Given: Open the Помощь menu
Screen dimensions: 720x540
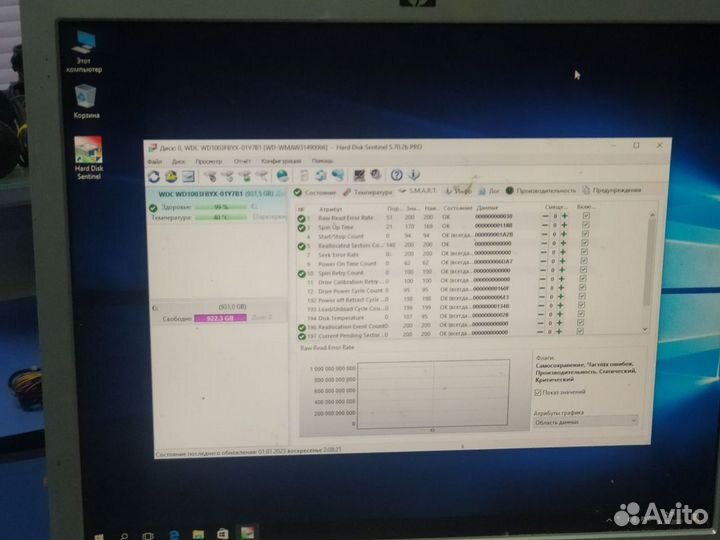Looking at the screenshot, I should (x=322, y=161).
